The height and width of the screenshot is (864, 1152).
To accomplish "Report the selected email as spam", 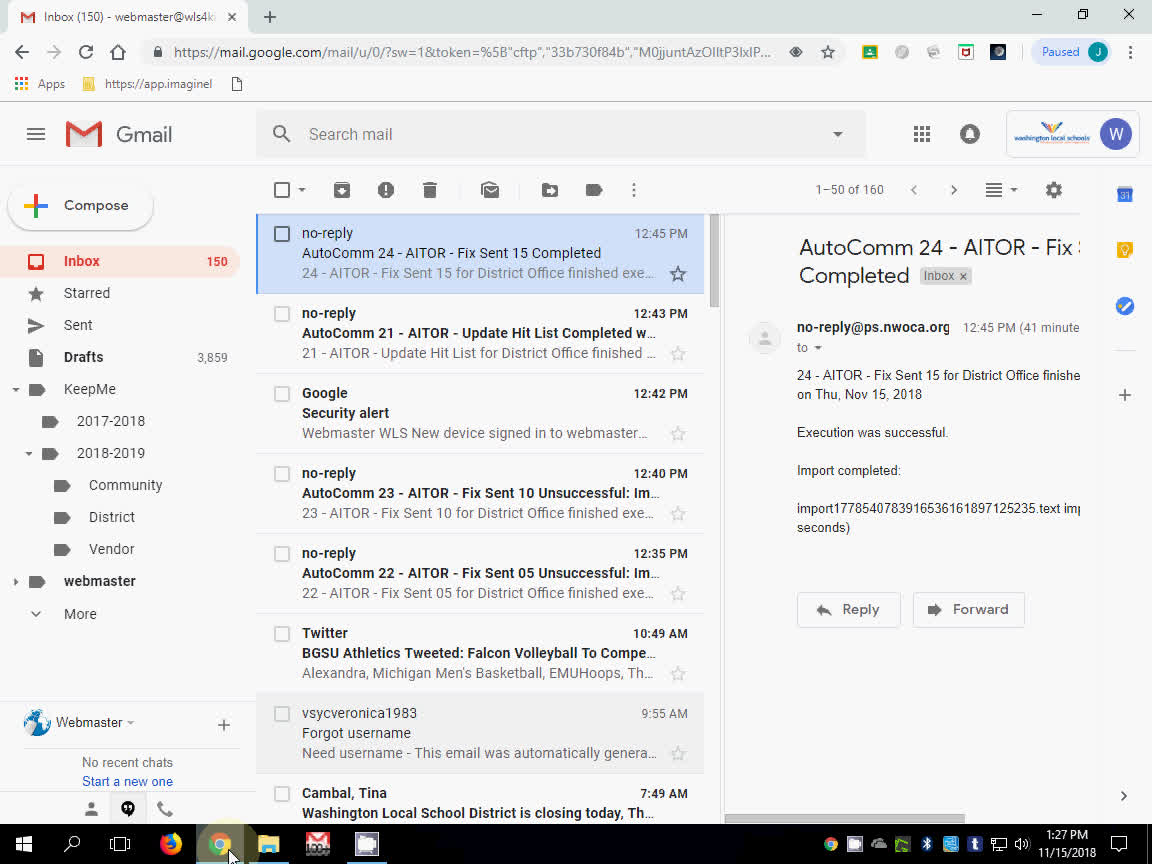I will [386, 189].
